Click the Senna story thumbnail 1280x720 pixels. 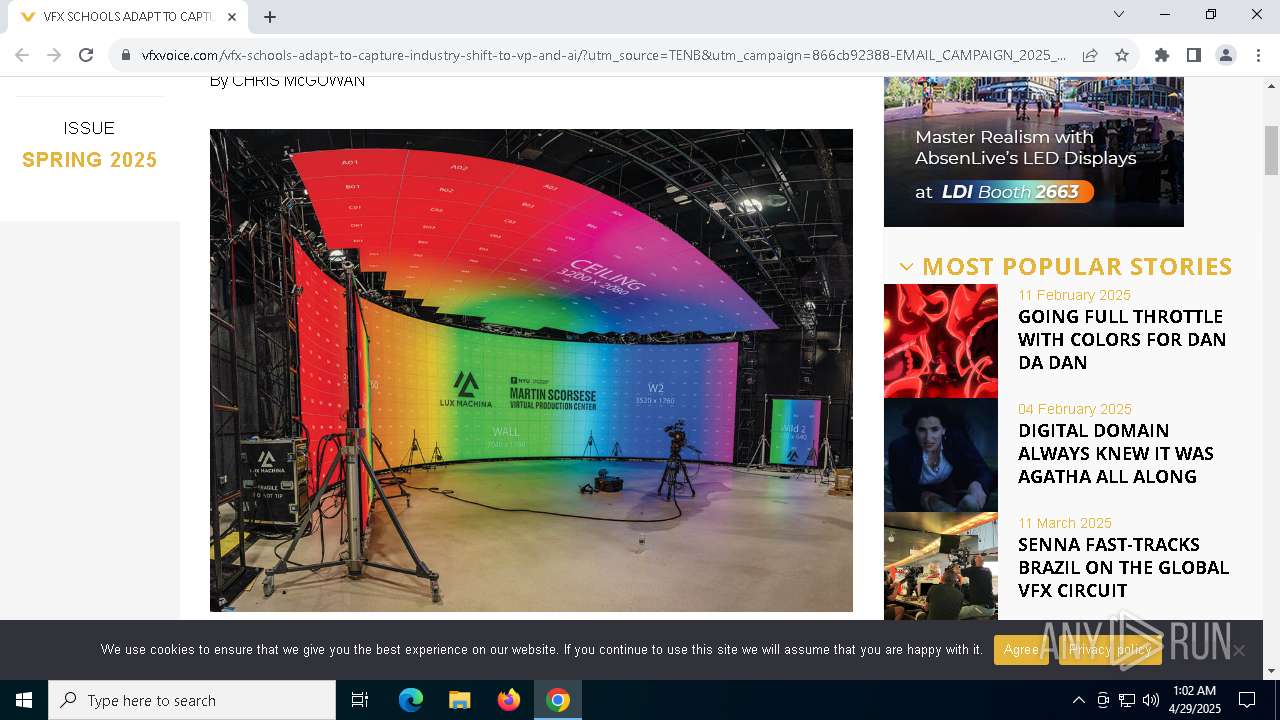coord(941,566)
